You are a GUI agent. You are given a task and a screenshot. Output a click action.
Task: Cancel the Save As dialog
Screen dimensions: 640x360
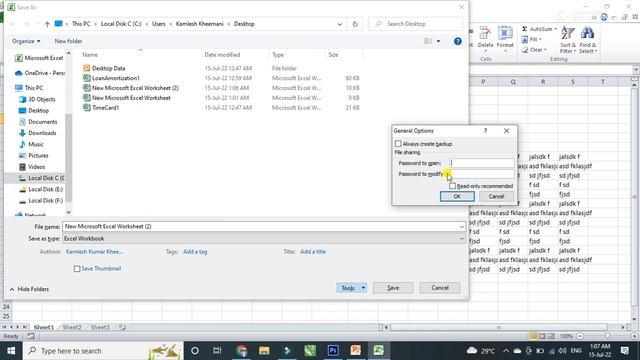tap(440, 288)
